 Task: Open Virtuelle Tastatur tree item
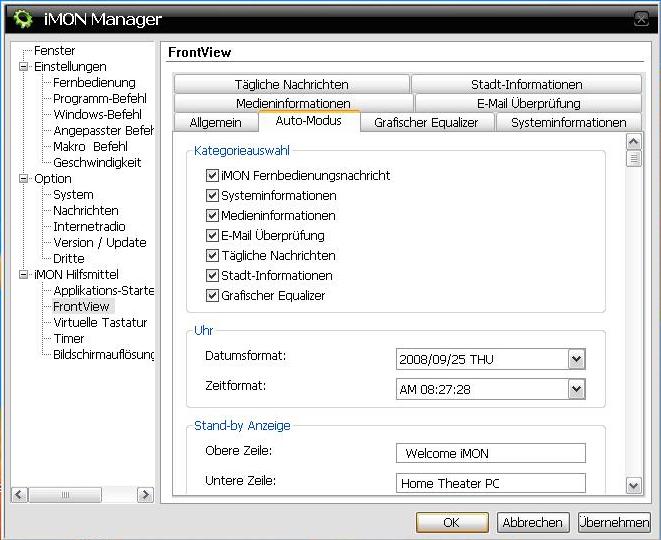pos(100,323)
